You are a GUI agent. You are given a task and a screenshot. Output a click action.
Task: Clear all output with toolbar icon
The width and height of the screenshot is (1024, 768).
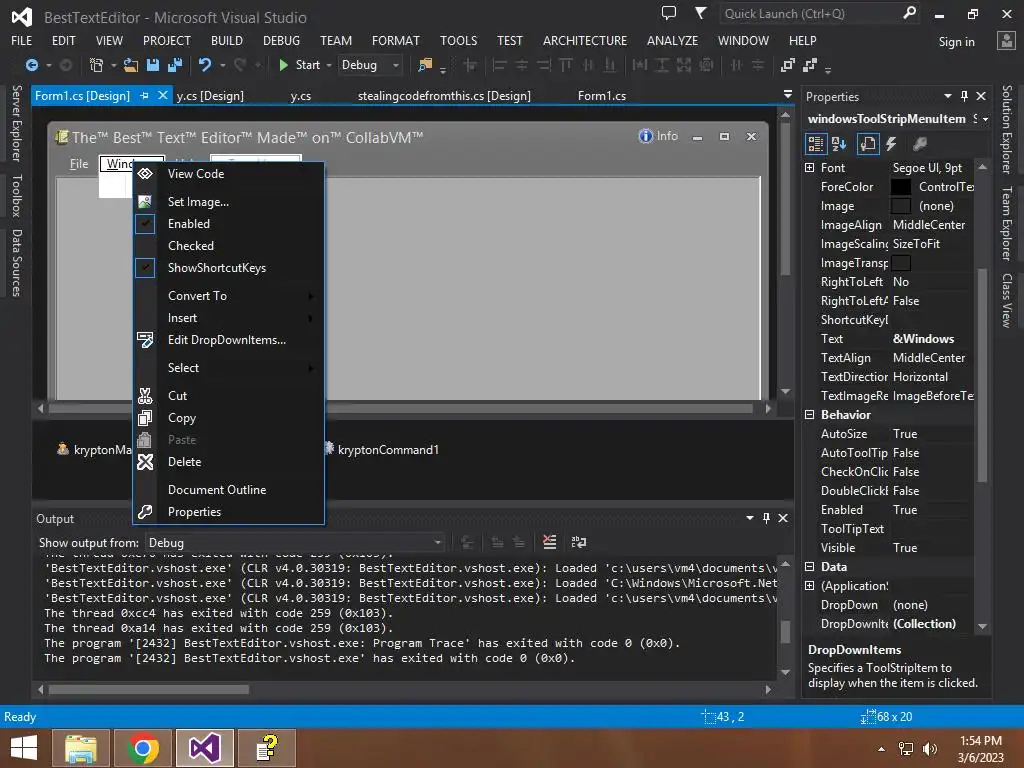click(x=550, y=542)
